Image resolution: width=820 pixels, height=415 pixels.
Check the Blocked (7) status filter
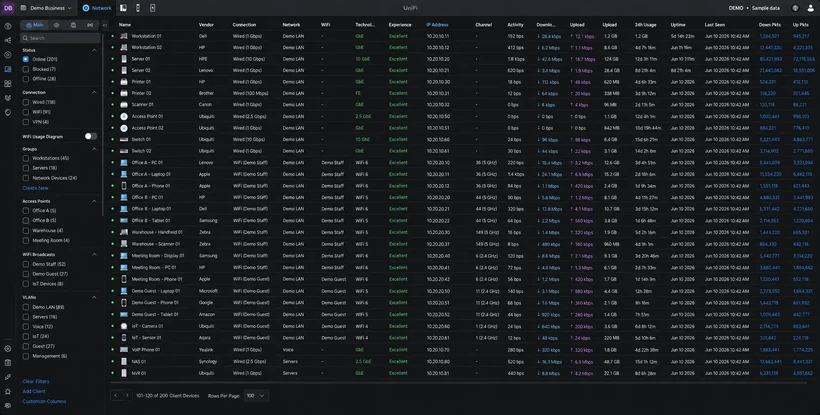pyautogui.click(x=26, y=69)
